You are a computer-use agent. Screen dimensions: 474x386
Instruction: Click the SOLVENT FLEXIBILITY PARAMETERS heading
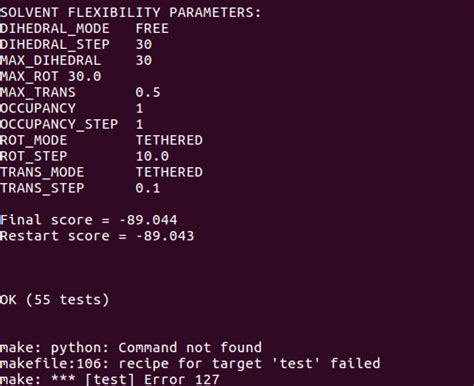(x=130, y=13)
